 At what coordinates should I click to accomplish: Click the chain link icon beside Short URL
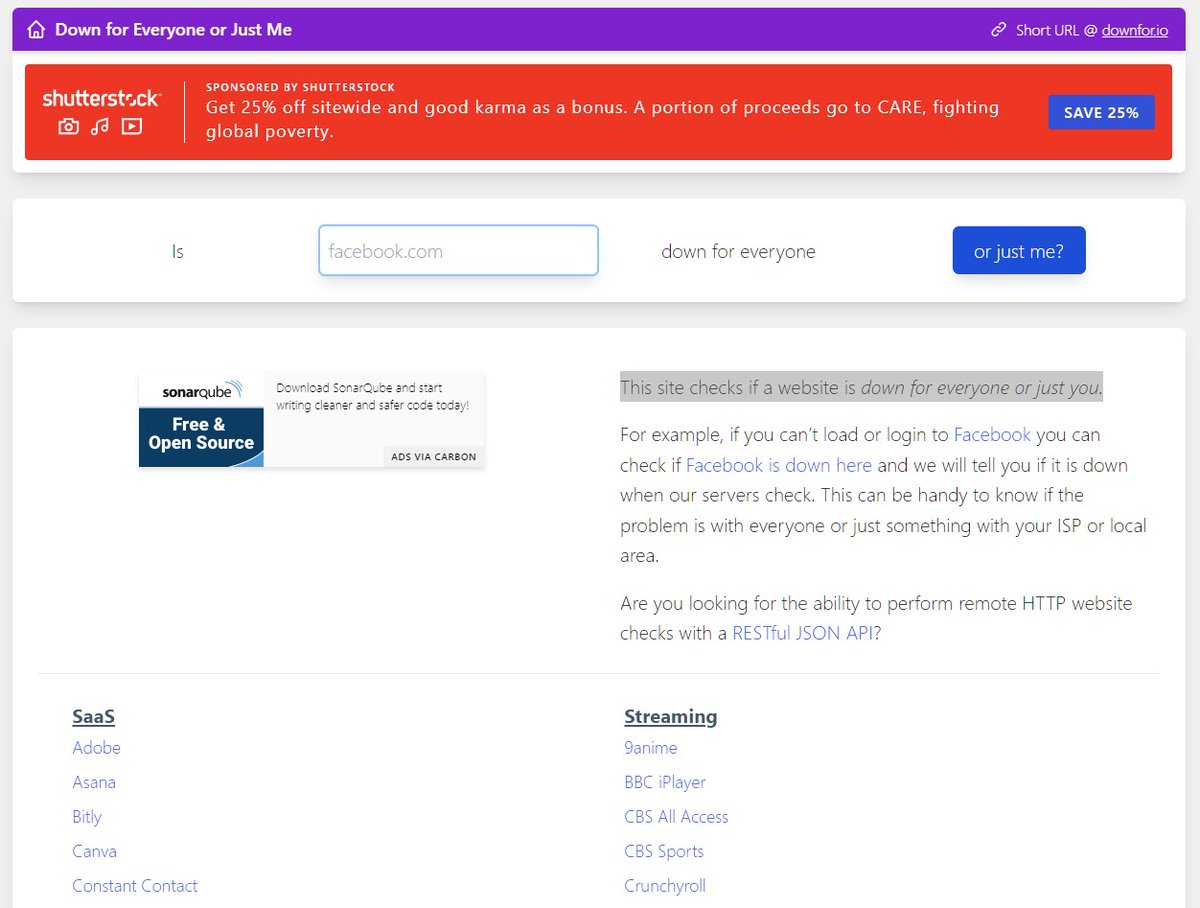click(x=998, y=30)
